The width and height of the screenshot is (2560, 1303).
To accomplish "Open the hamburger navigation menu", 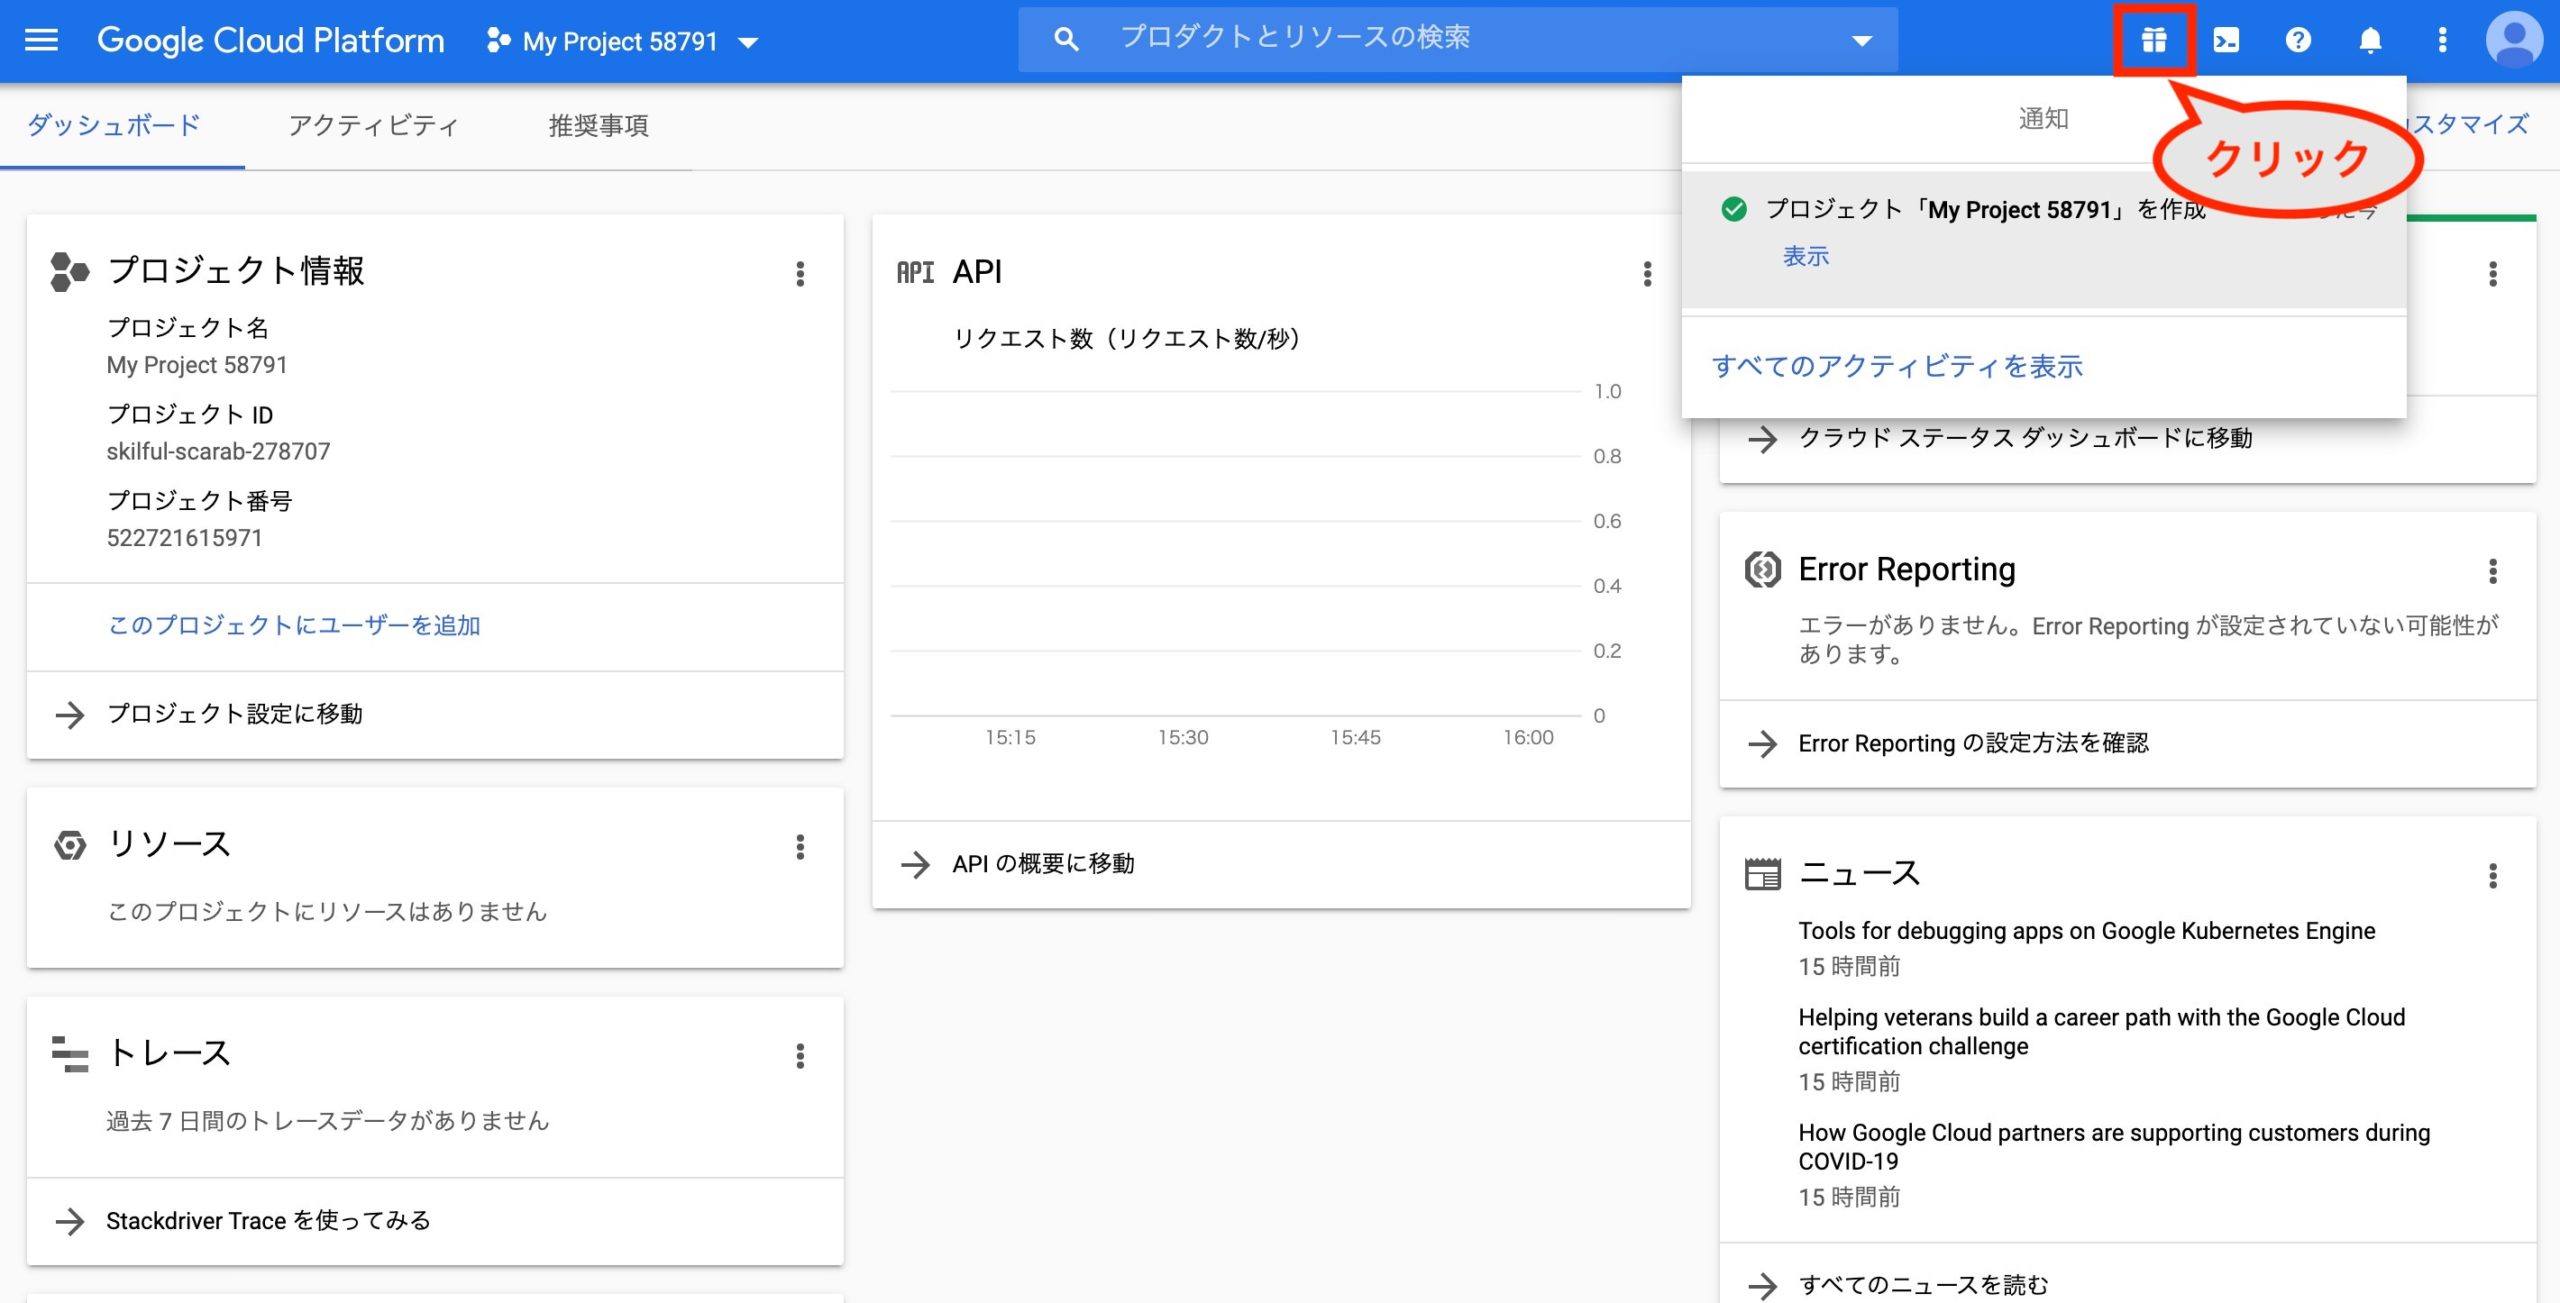I will (x=41, y=40).
